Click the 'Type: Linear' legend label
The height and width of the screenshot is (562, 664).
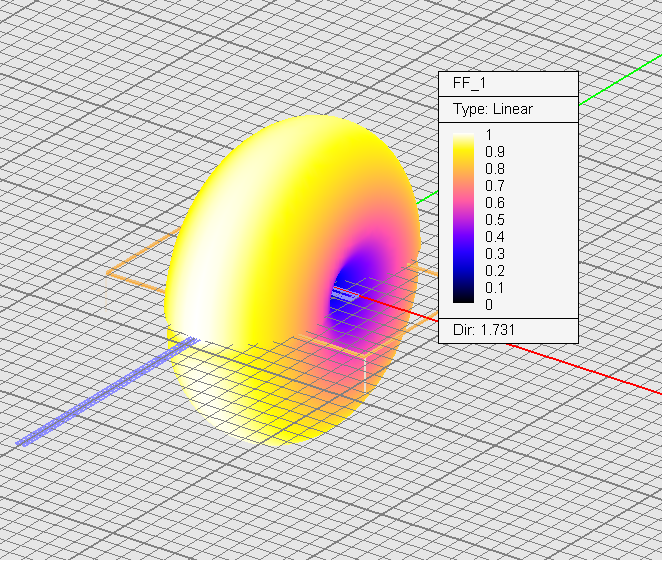pos(493,109)
